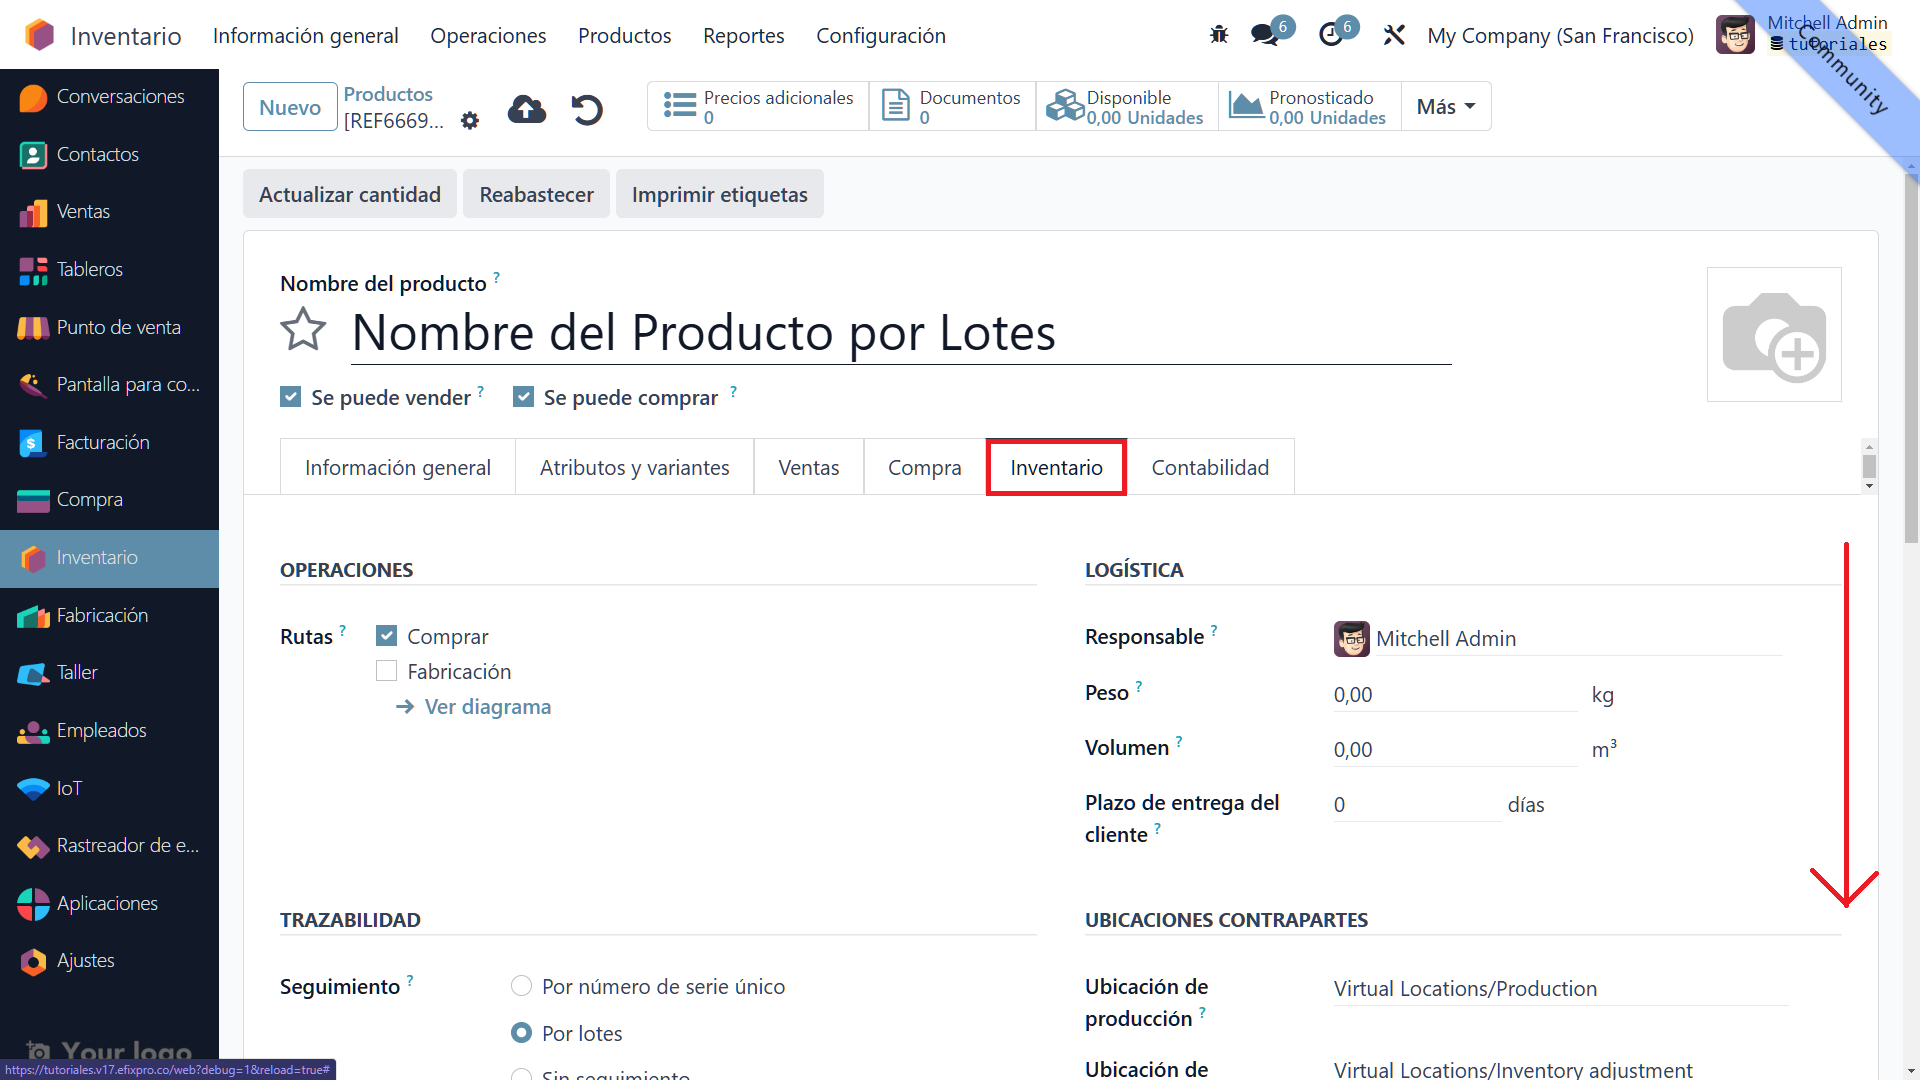Image resolution: width=1920 pixels, height=1080 pixels.
Task: Open the conversations messages icon
Action: tap(1265, 35)
